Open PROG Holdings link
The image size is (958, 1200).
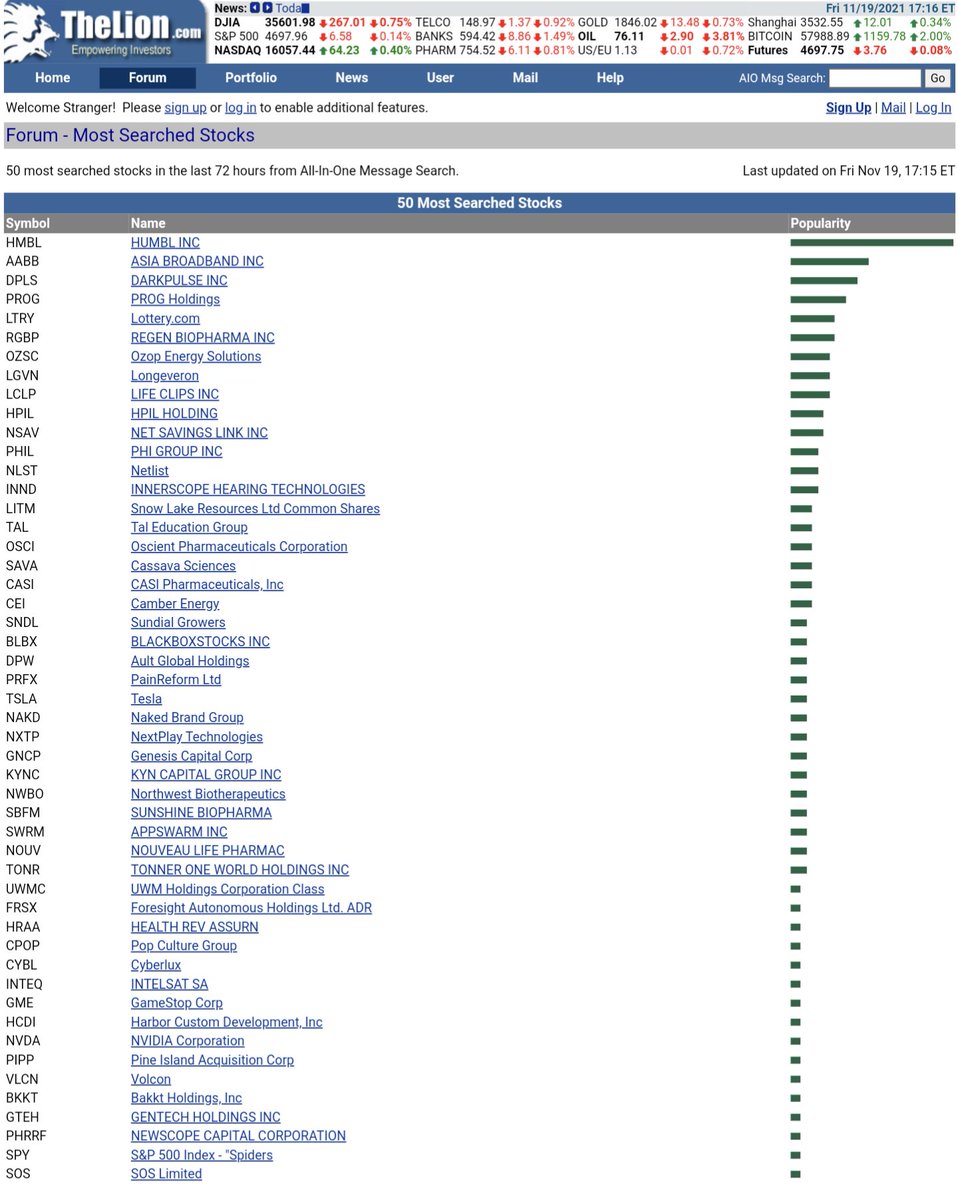[175, 300]
